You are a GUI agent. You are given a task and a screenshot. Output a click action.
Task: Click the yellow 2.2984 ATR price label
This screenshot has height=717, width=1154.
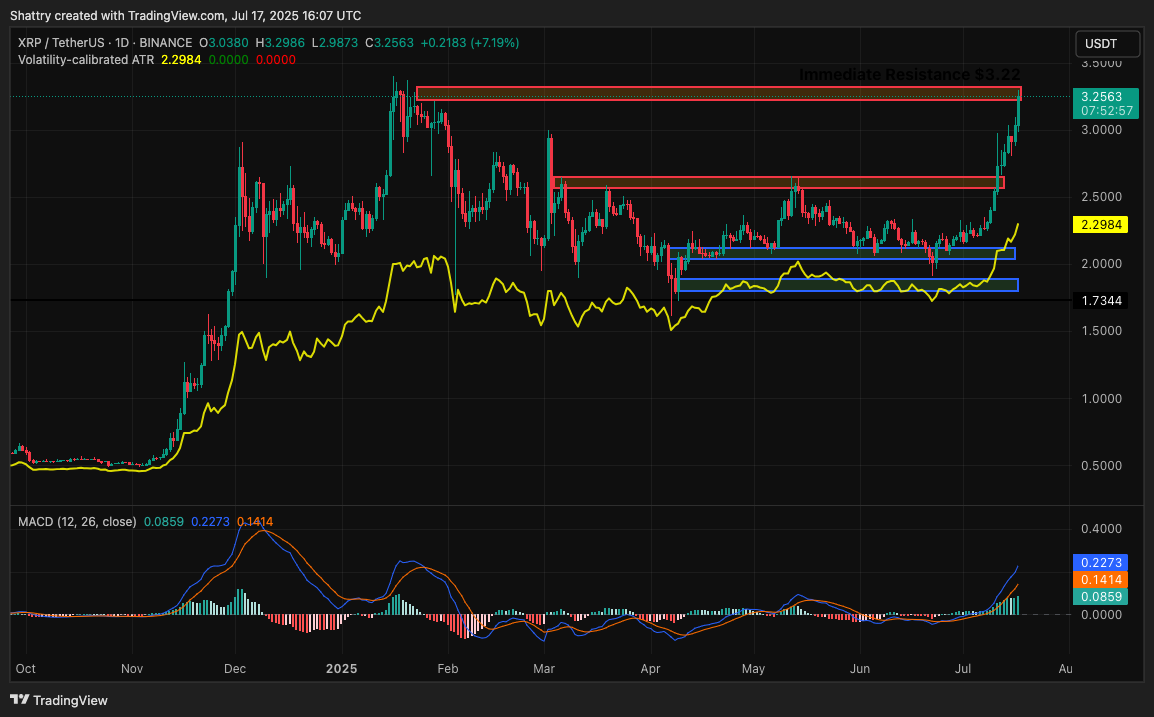(1100, 226)
